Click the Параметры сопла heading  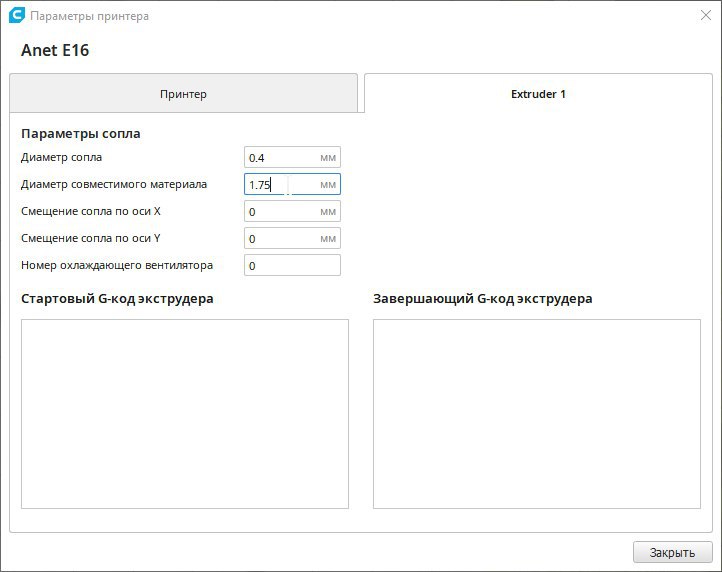[81, 134]
